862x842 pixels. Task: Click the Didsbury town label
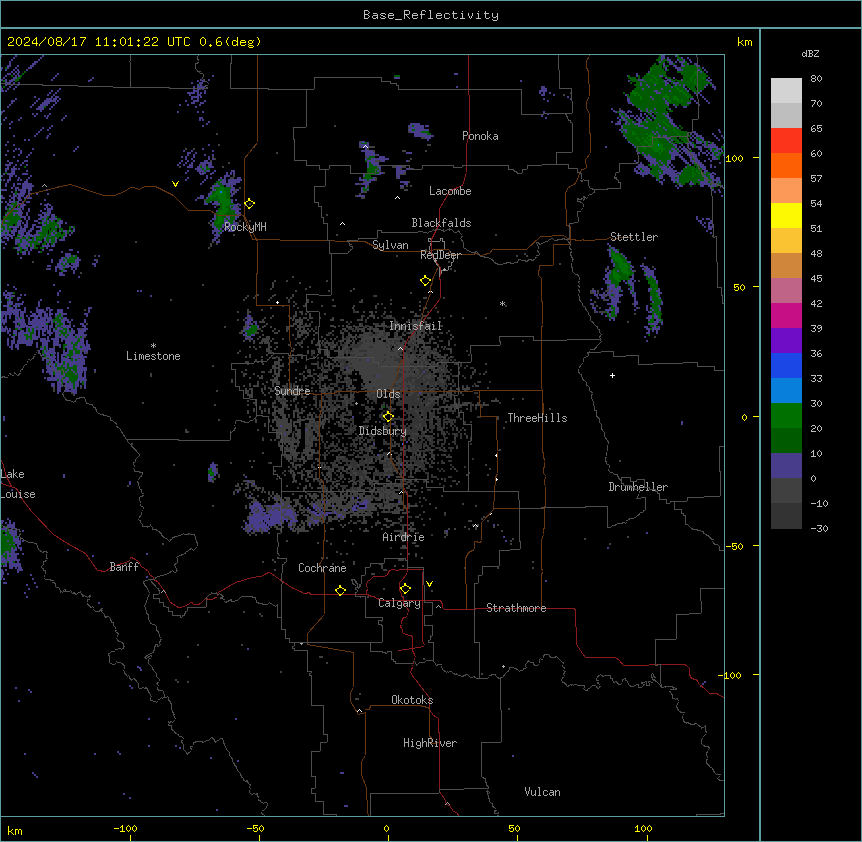382,431
